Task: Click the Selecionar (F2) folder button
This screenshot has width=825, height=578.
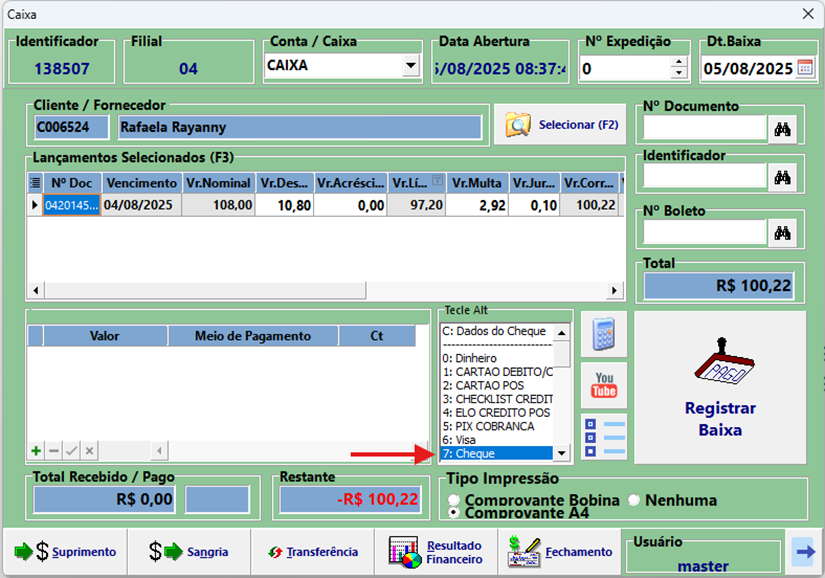Action: pos(561,125)
